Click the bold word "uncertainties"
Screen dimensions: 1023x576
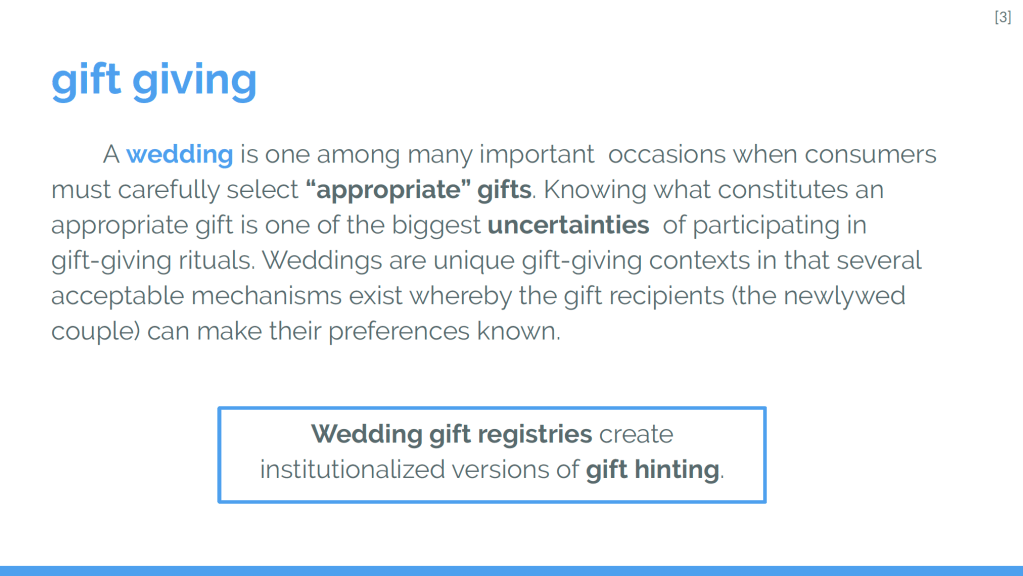point(568,225)
